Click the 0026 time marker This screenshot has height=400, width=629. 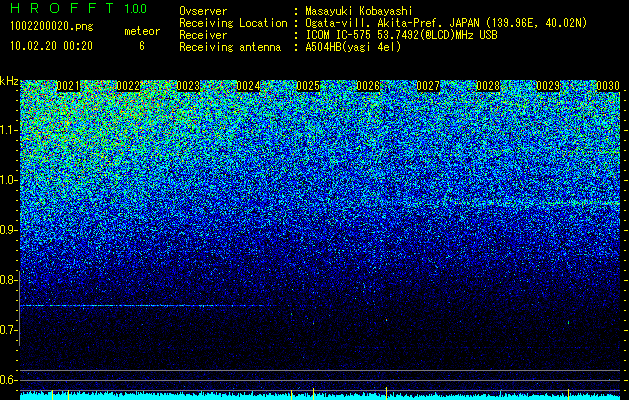pyautogui.click(x=368, y=86)
